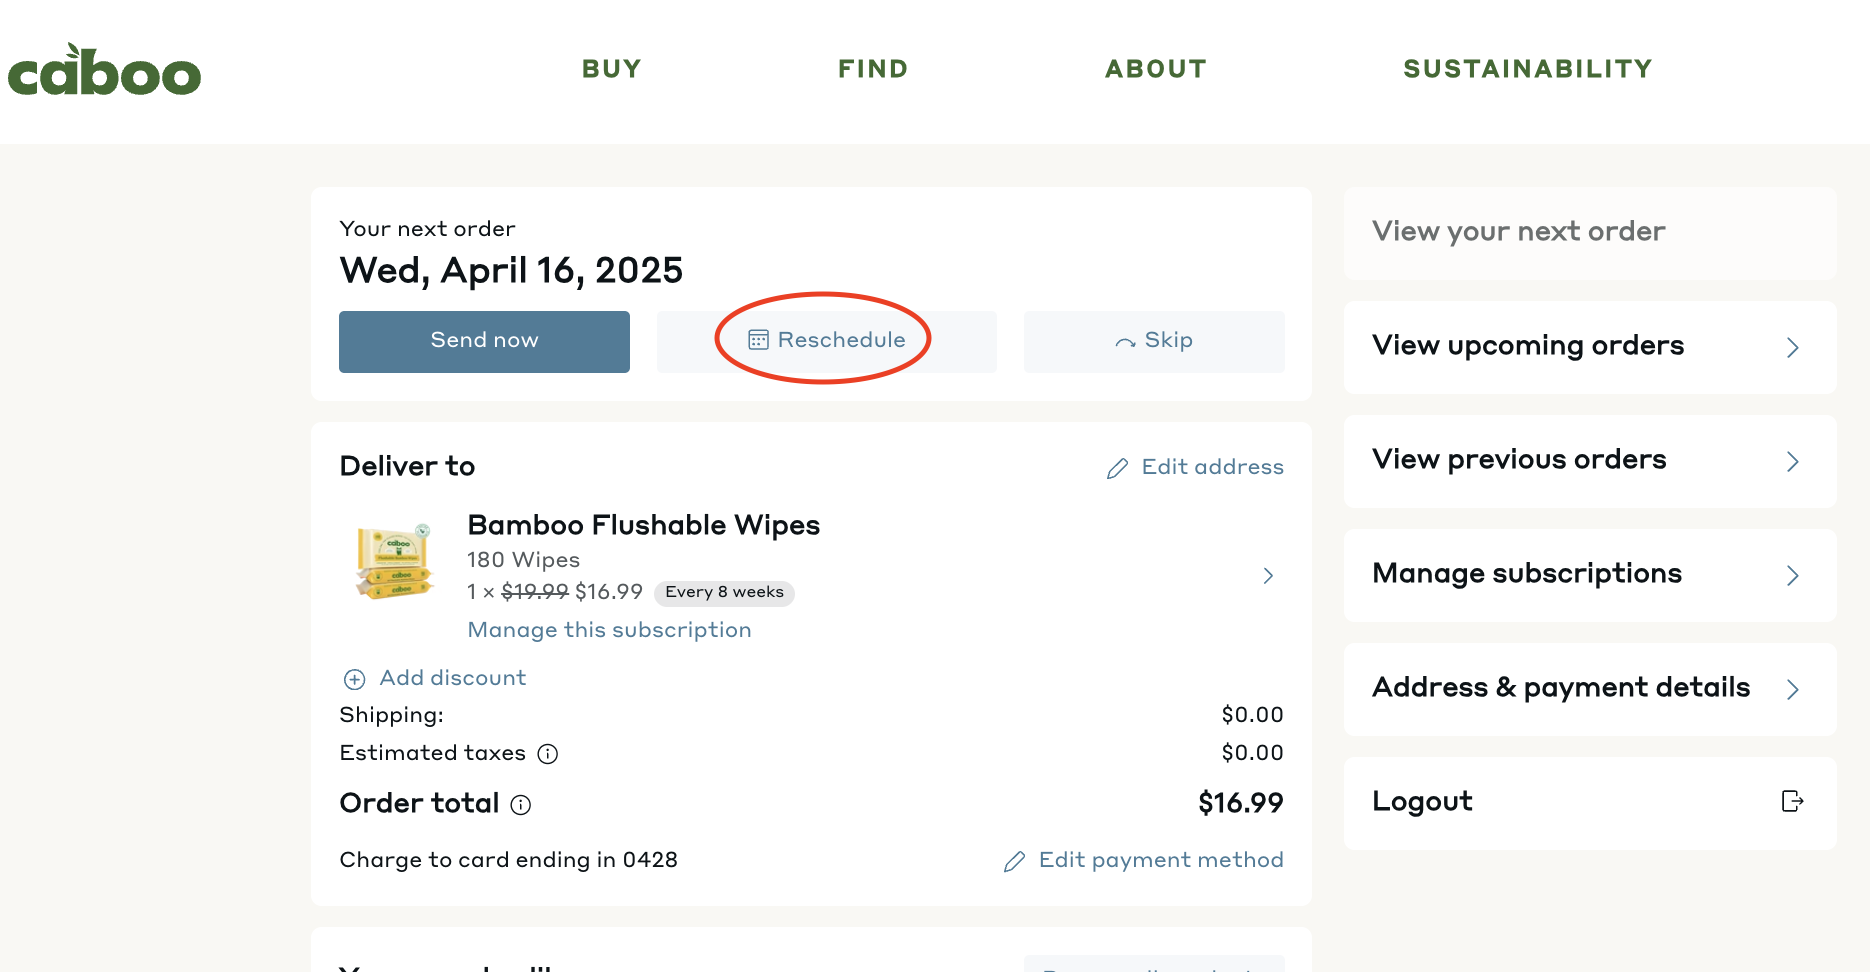Expand the Bamboo Flushable Wipes row chevron

point(1268,576)
